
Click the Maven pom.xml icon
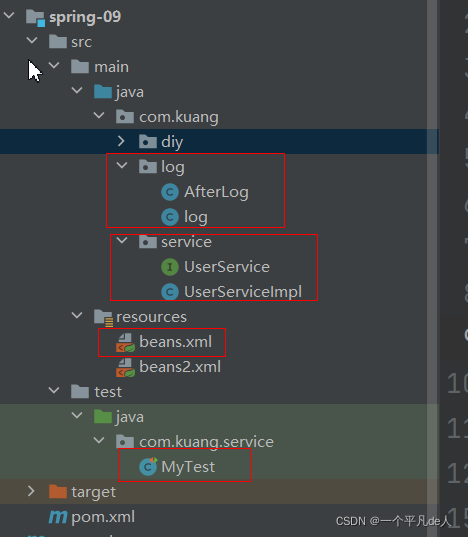click(58, 517)
